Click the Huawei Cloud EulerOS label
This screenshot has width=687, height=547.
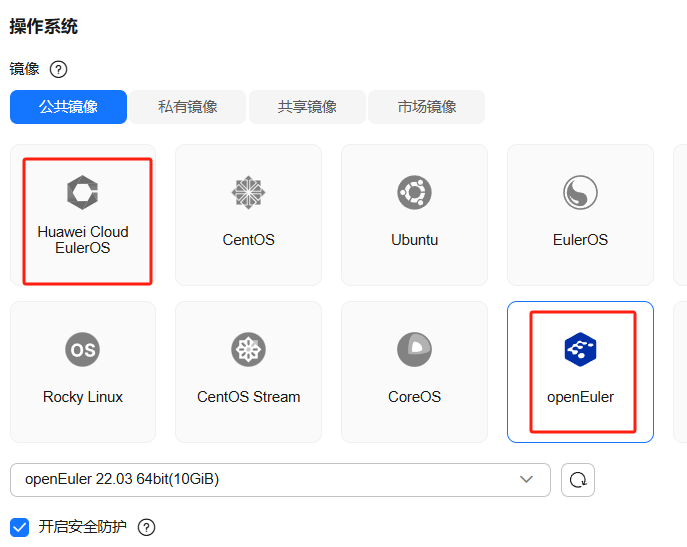[83, 240]
